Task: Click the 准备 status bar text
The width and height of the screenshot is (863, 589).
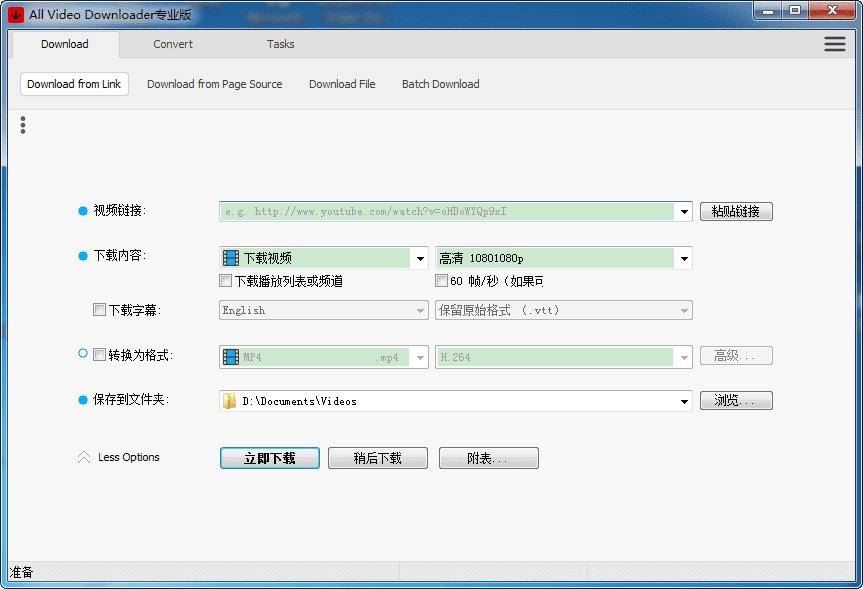Action: coord(22,572)
